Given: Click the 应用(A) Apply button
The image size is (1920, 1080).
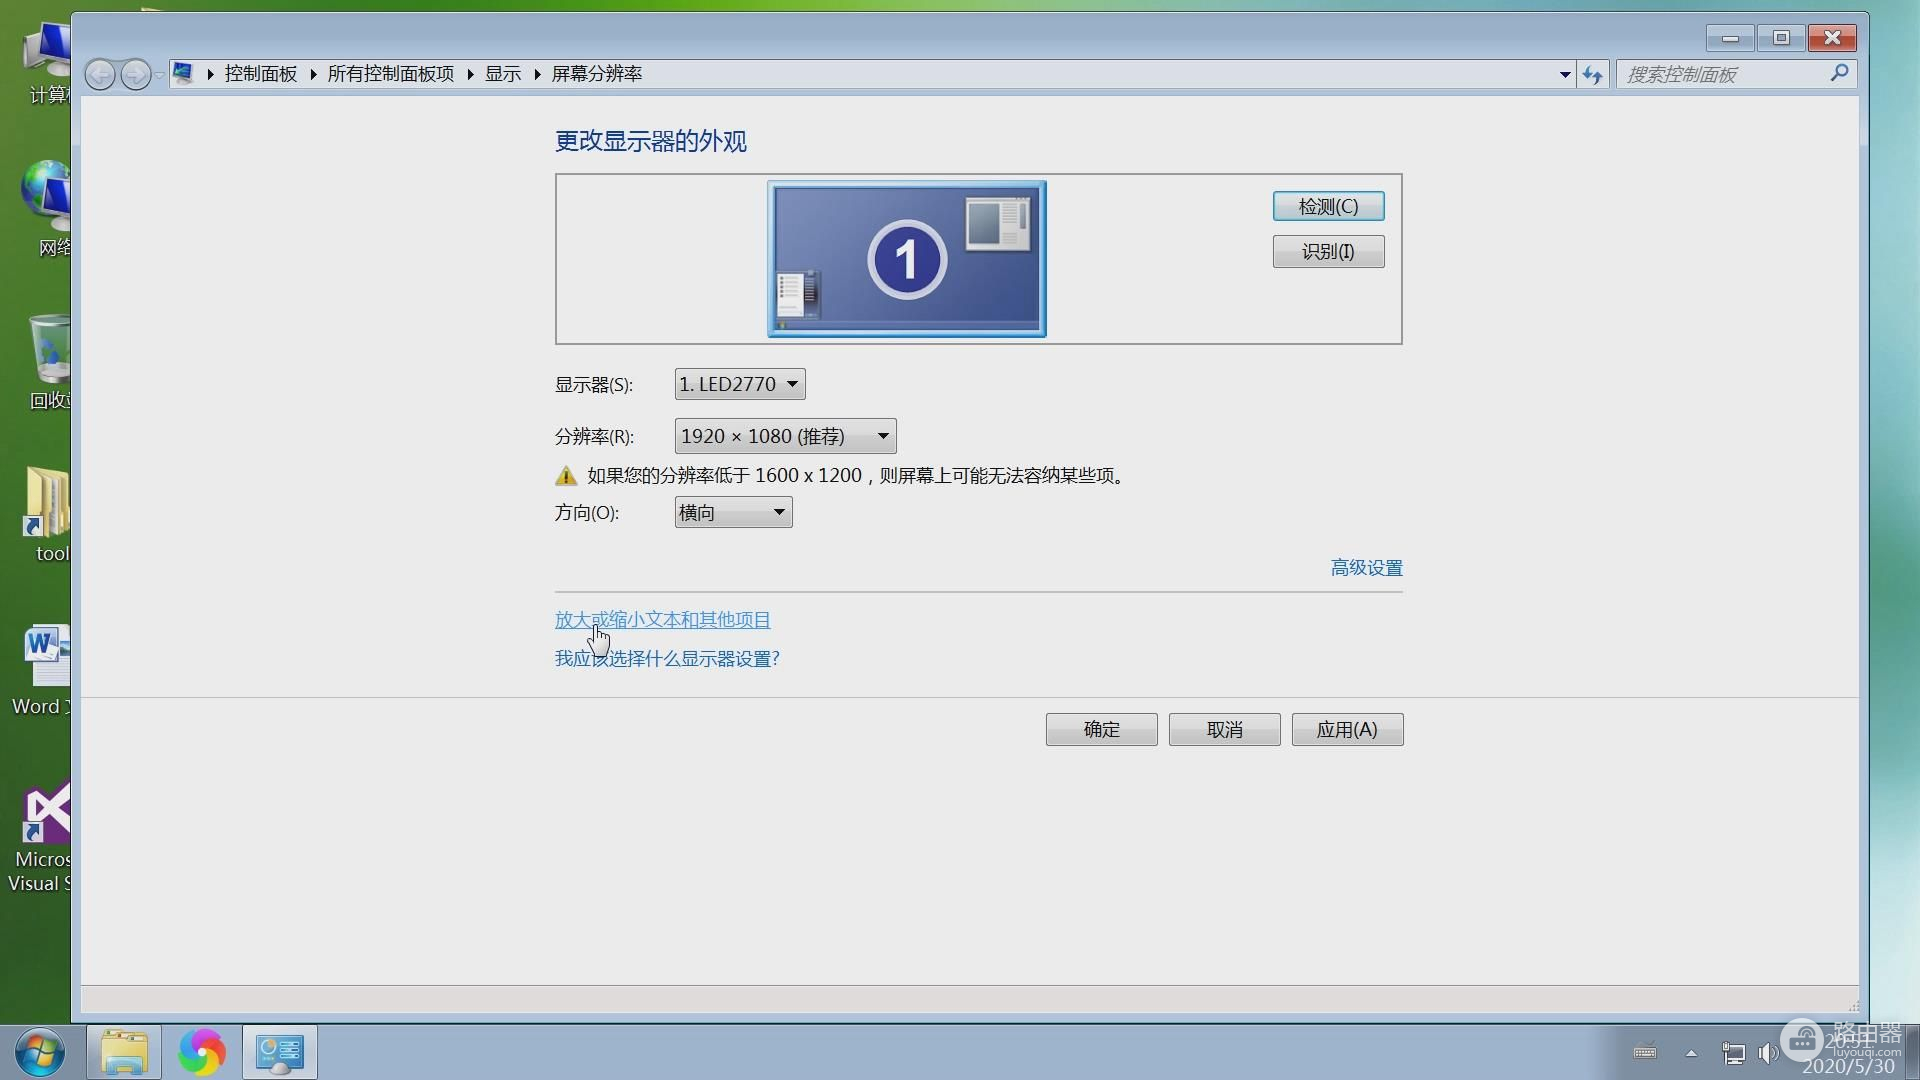Looking at the screenshot, I should [1346, 729].
